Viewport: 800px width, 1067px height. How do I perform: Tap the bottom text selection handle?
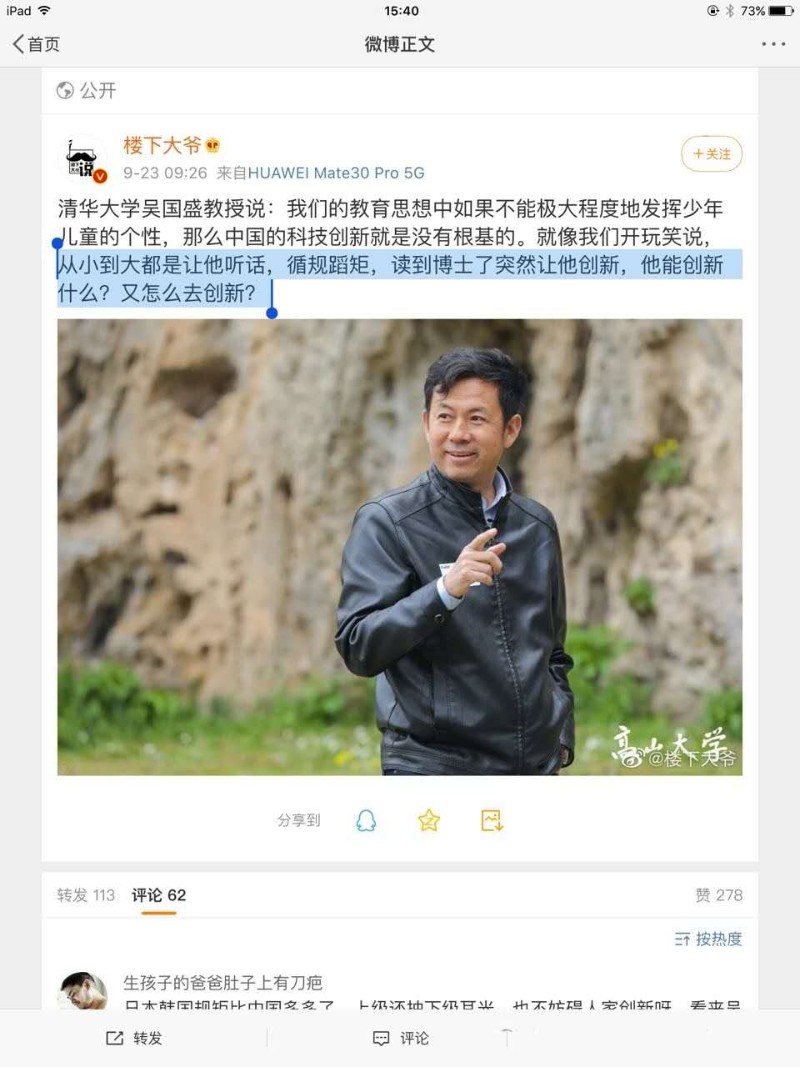click(272, 312)
